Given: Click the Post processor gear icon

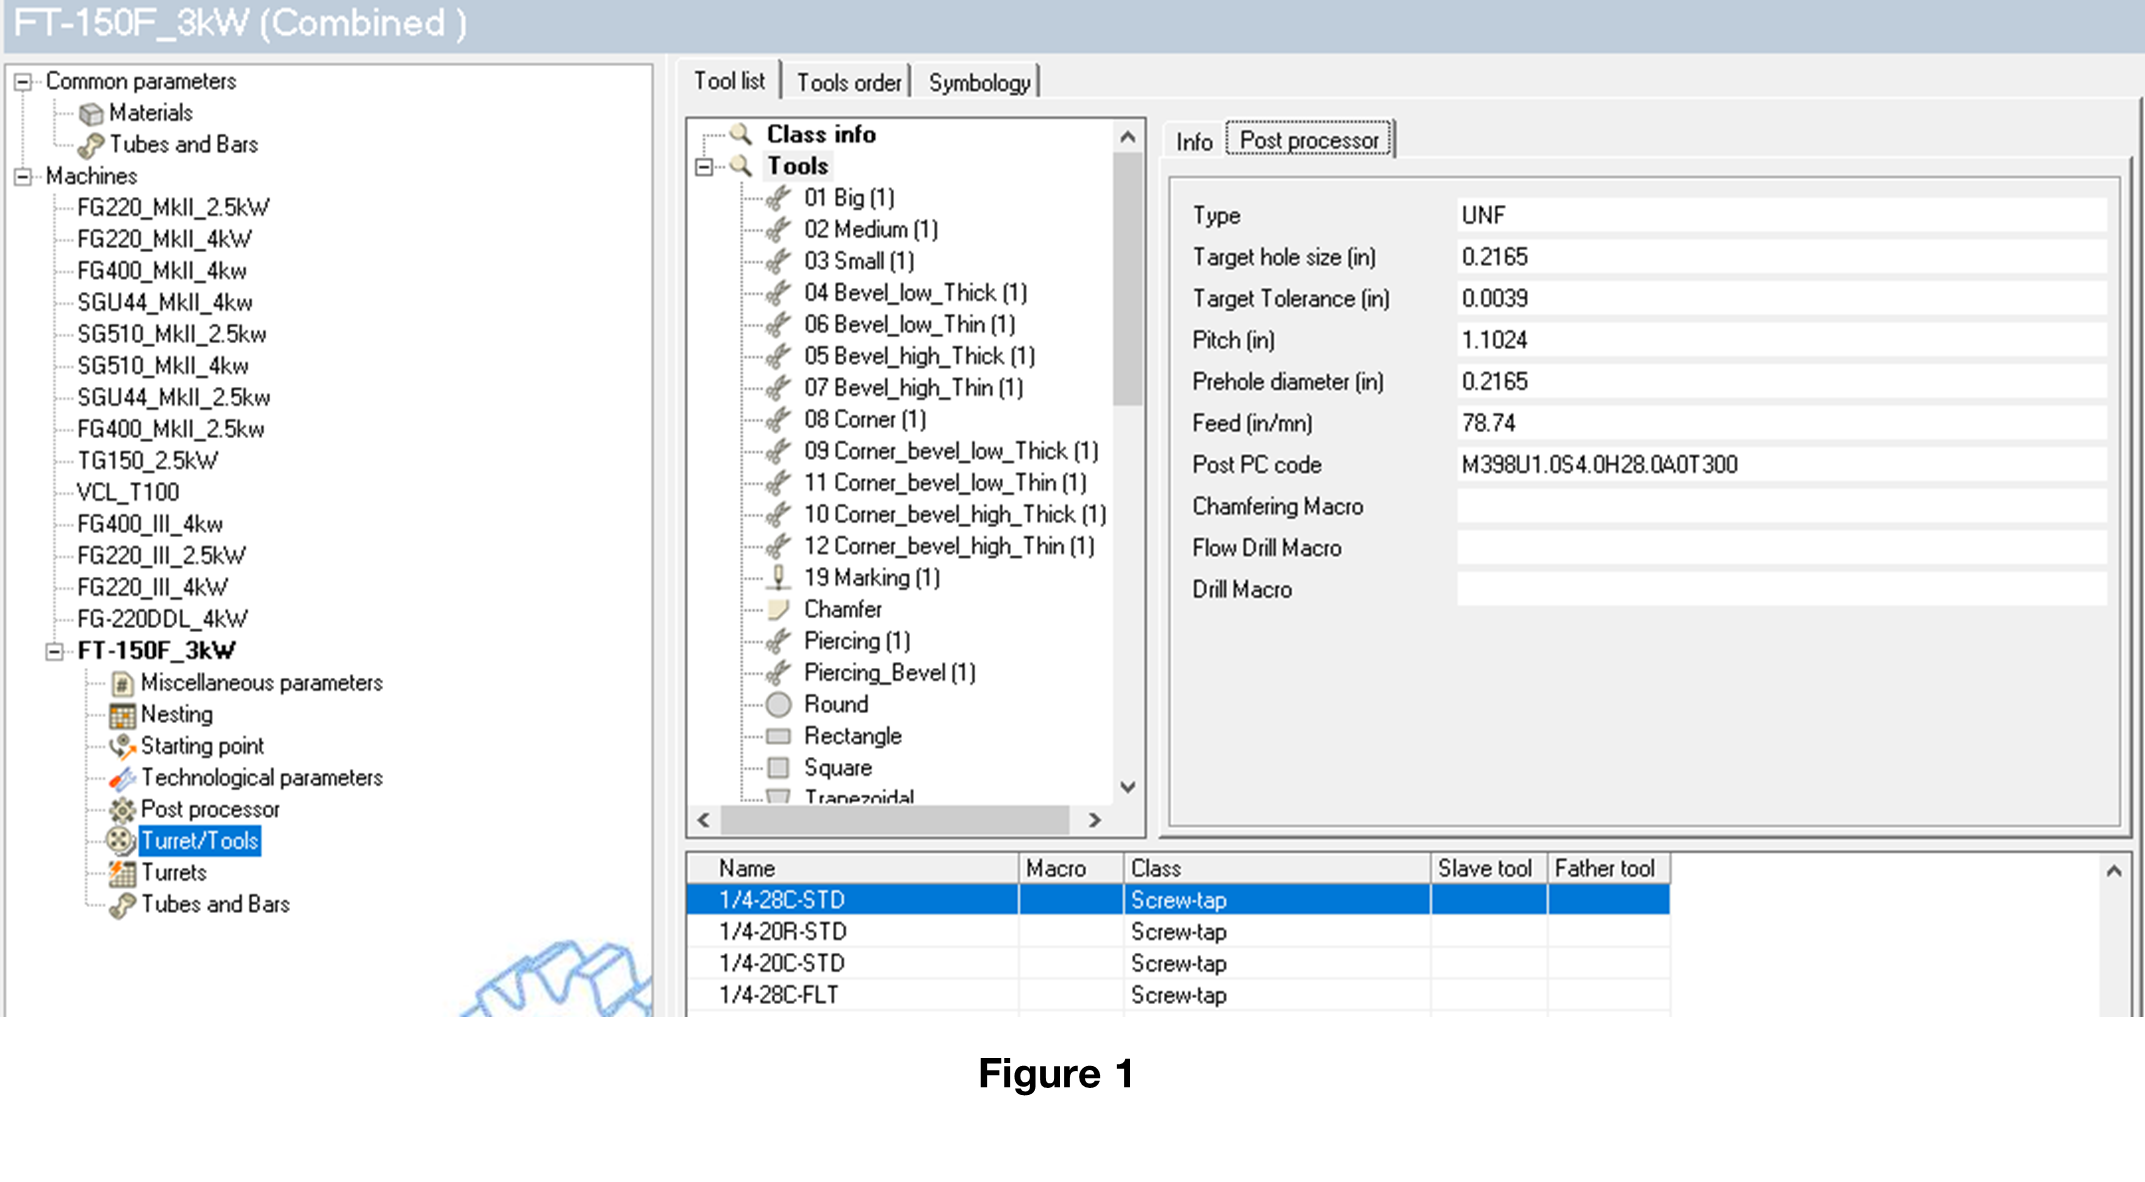Looking at the screenshot, I should pos(122,809).
